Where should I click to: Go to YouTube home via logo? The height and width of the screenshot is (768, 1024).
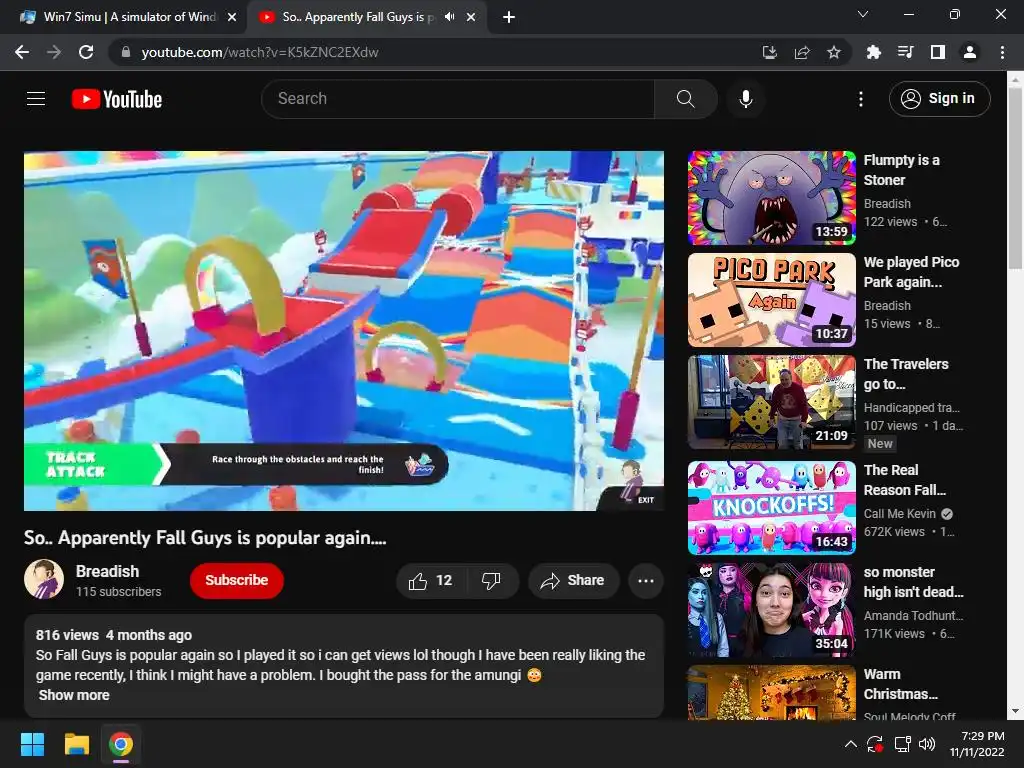[117, 99]
